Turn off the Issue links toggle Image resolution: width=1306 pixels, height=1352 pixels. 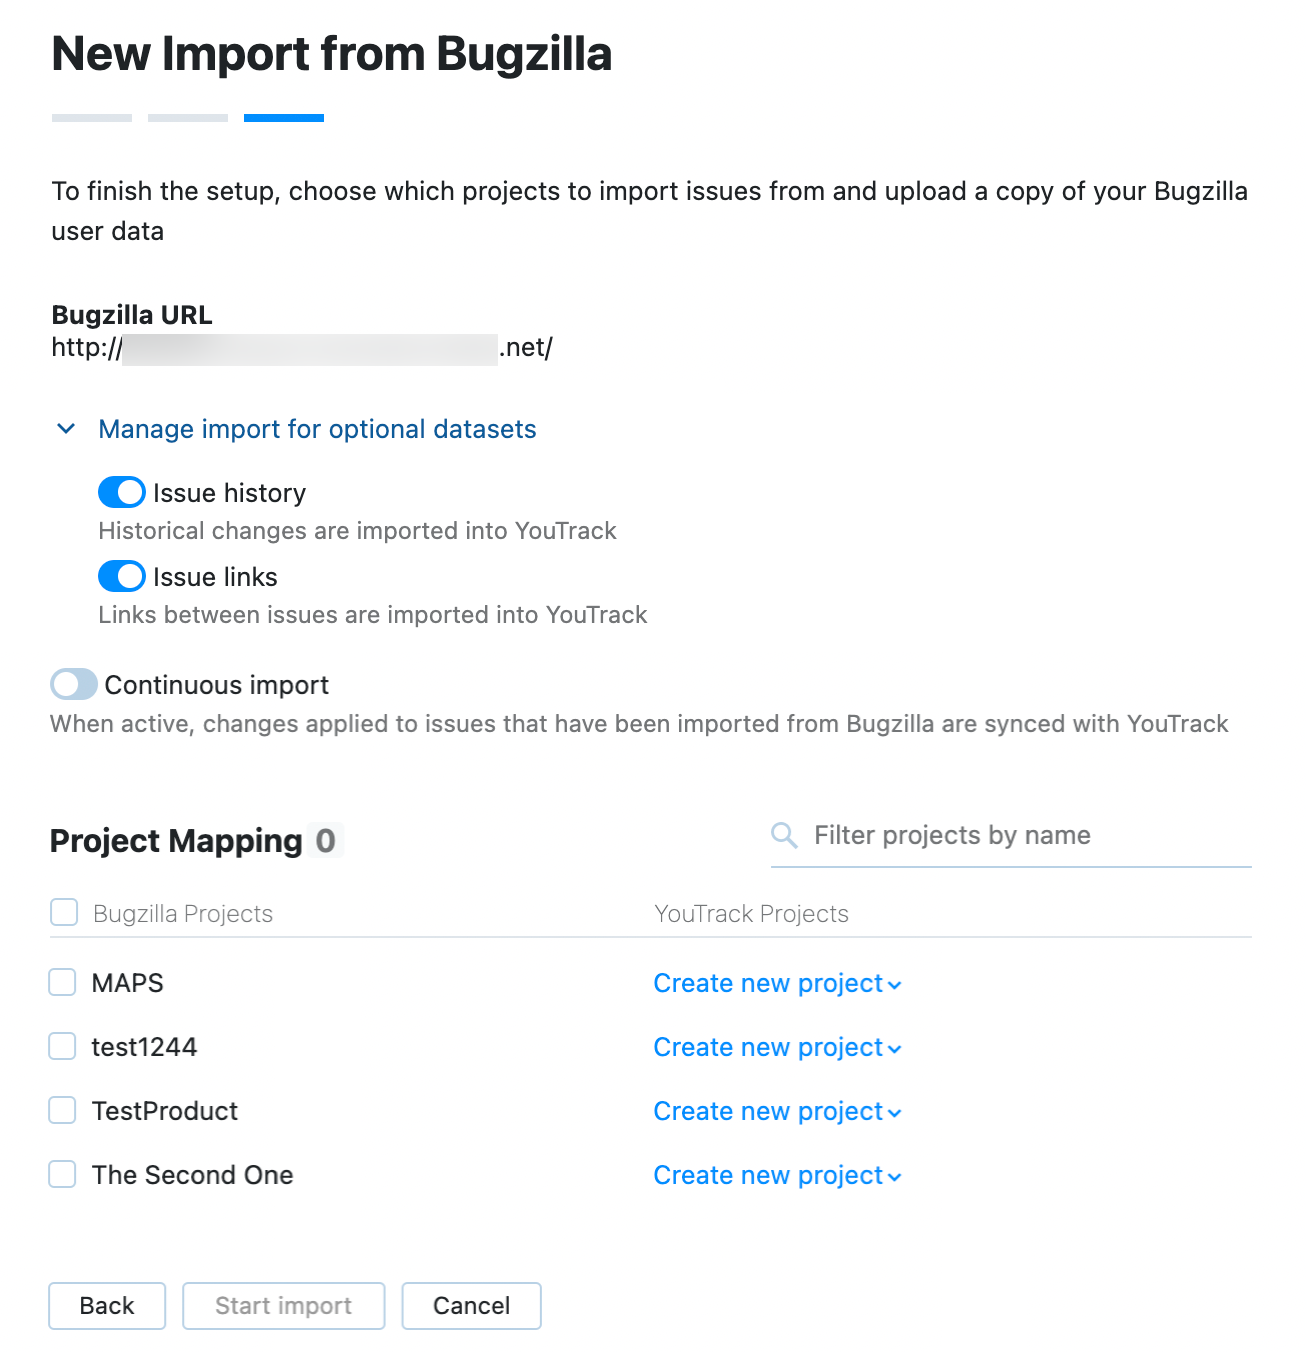coord(120,576)
